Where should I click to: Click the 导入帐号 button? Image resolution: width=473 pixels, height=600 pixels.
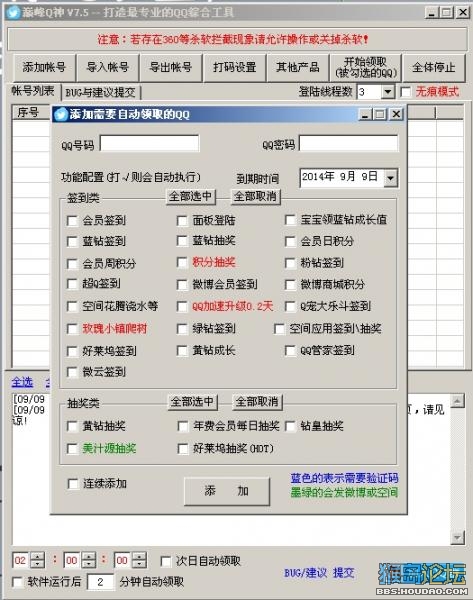108,68
